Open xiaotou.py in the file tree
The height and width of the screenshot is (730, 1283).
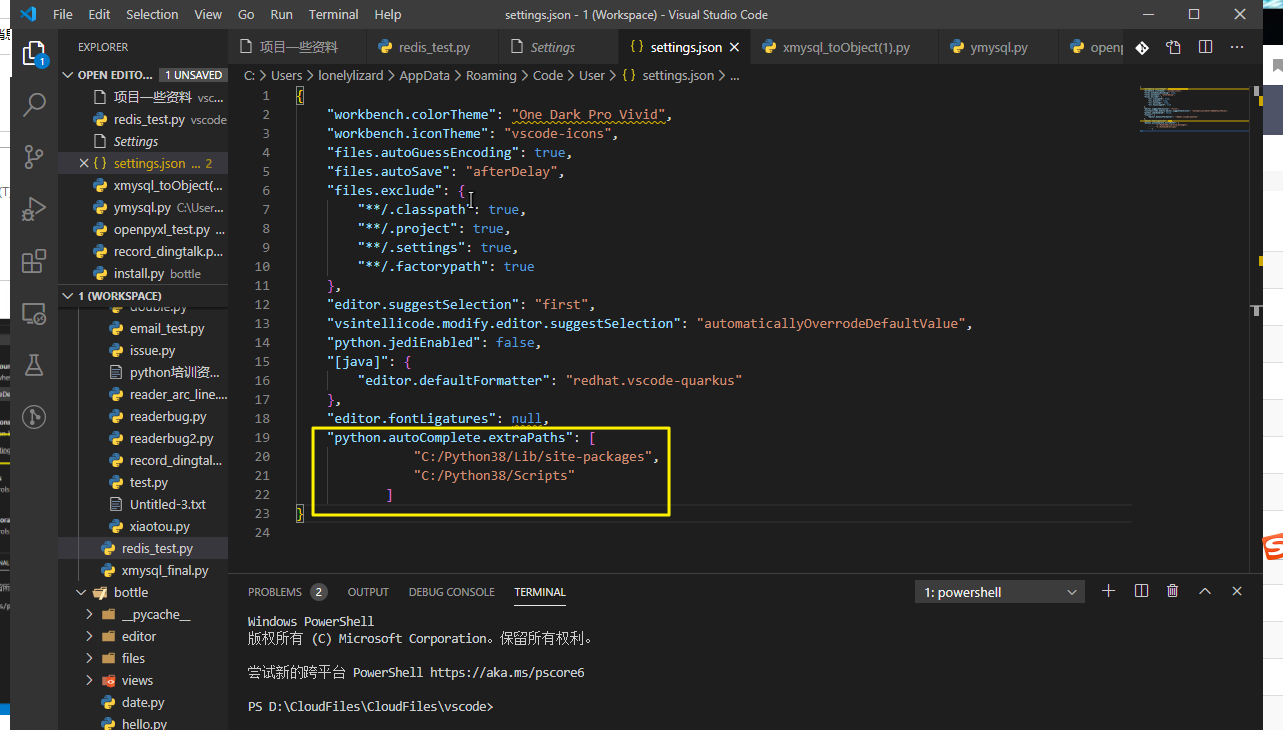143,526
